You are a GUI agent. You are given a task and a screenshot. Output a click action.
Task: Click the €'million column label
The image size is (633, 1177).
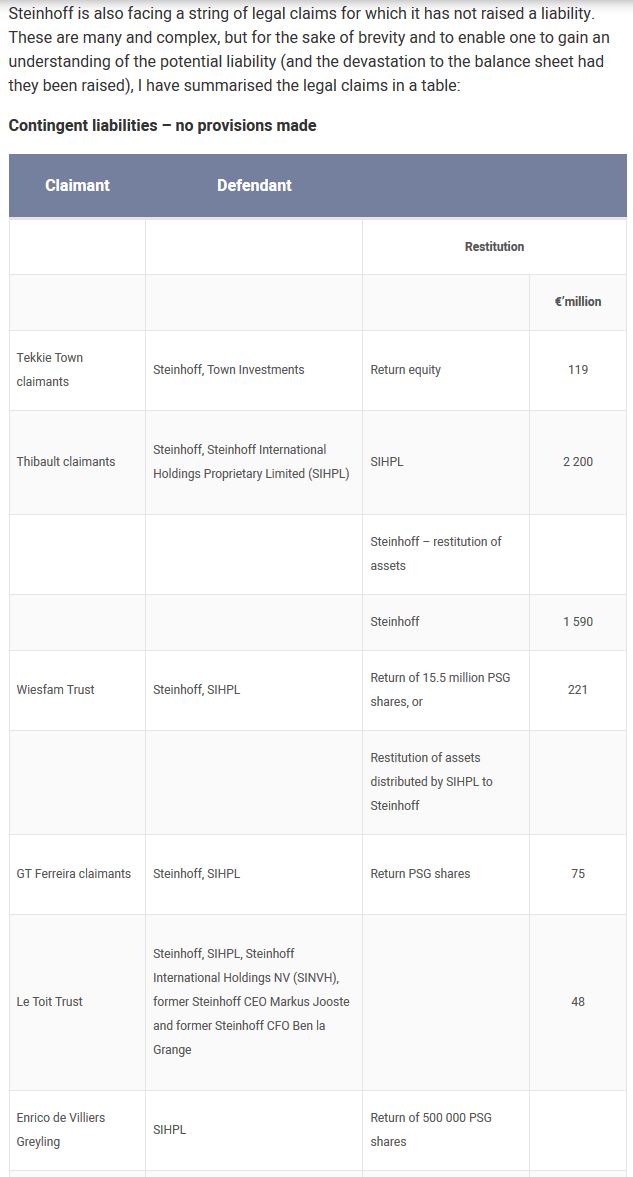(x=578, y=301)
